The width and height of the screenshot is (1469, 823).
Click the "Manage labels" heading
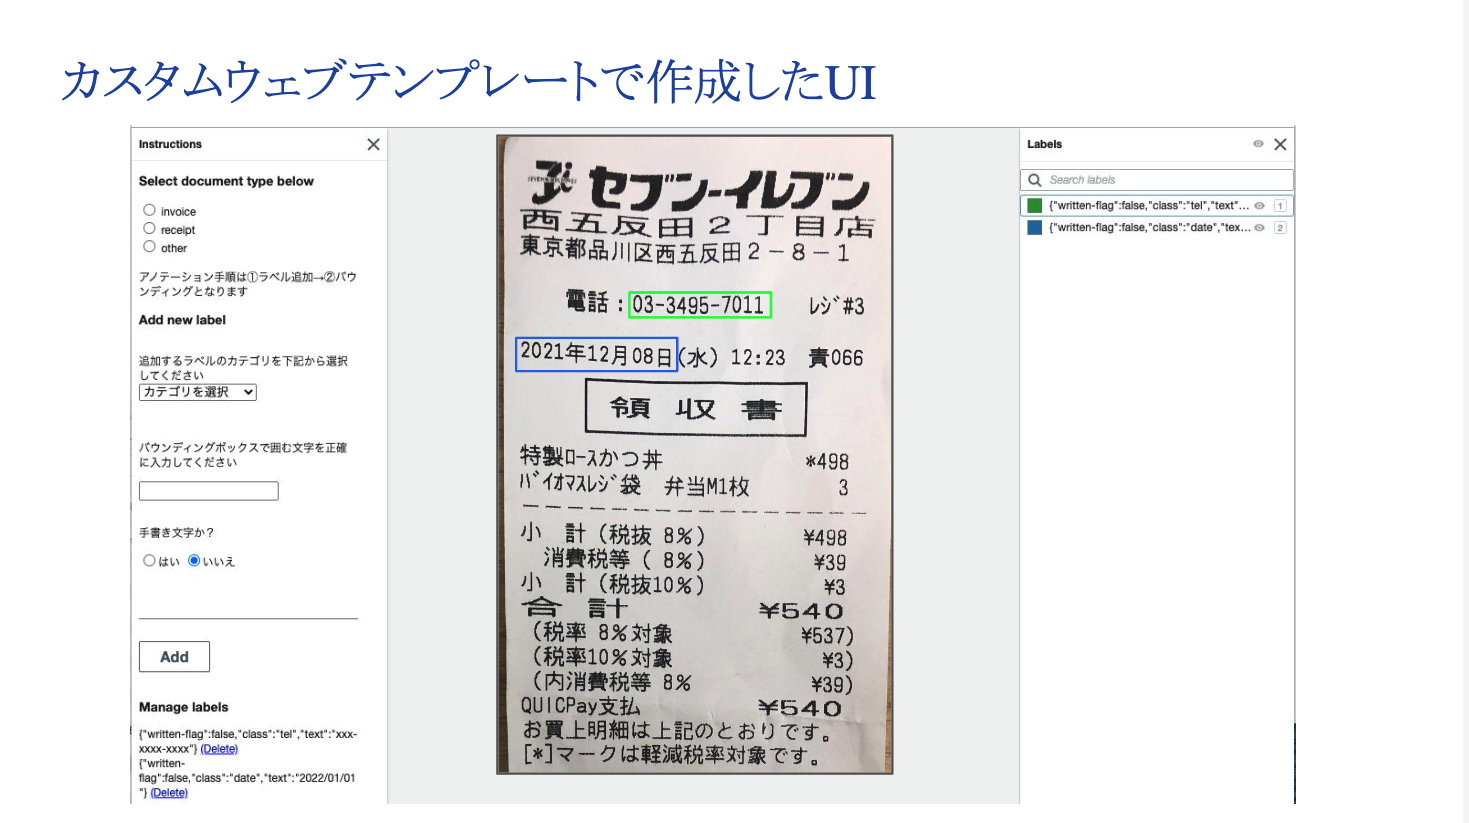(184, 707)
